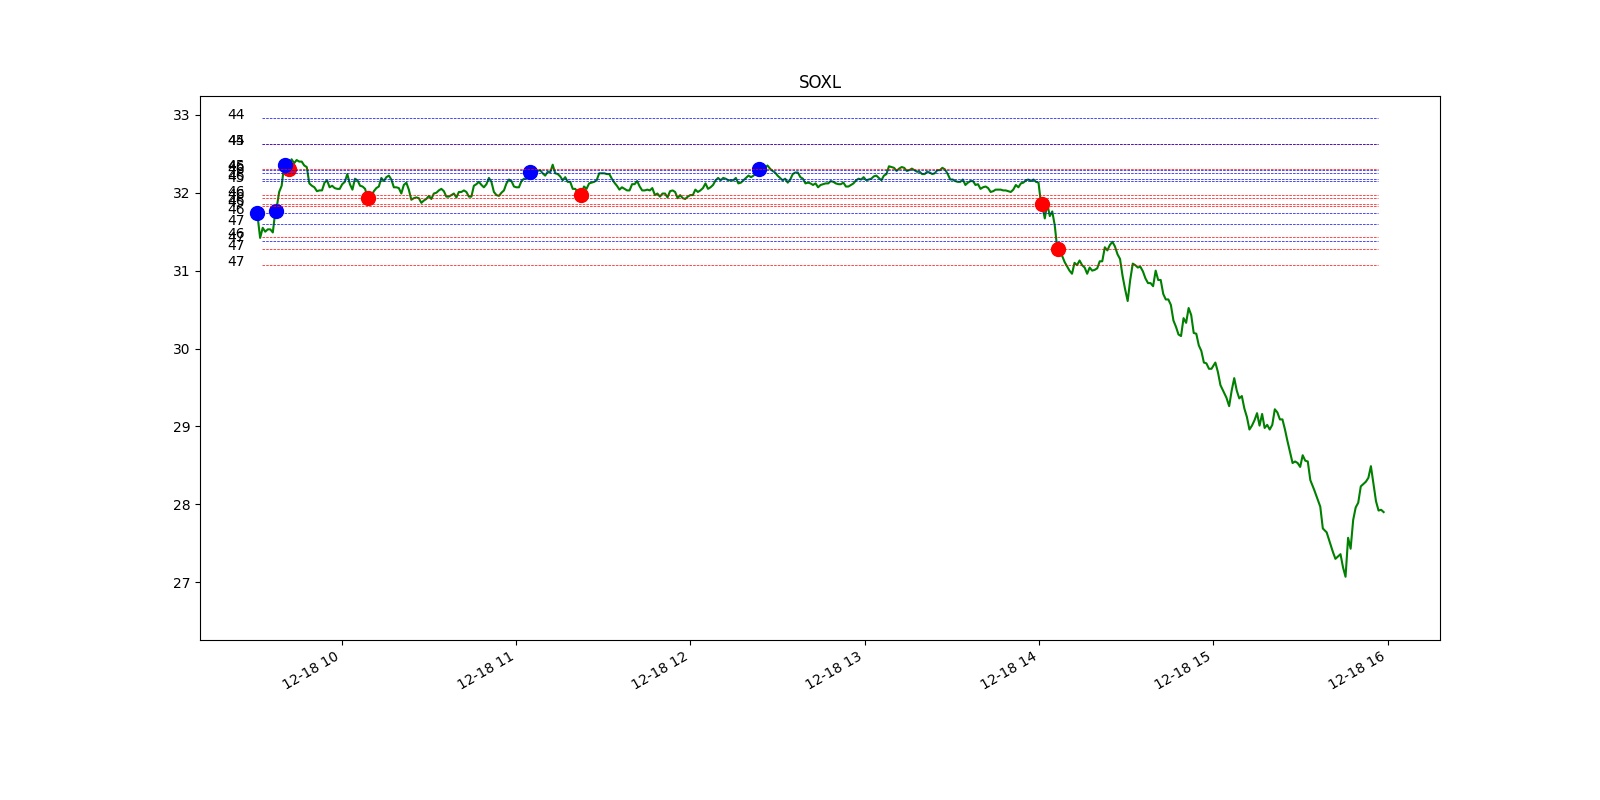Select the y-axis tick label 32
1600x800 pixels.
pyautogui.click(x=181, y=193)
